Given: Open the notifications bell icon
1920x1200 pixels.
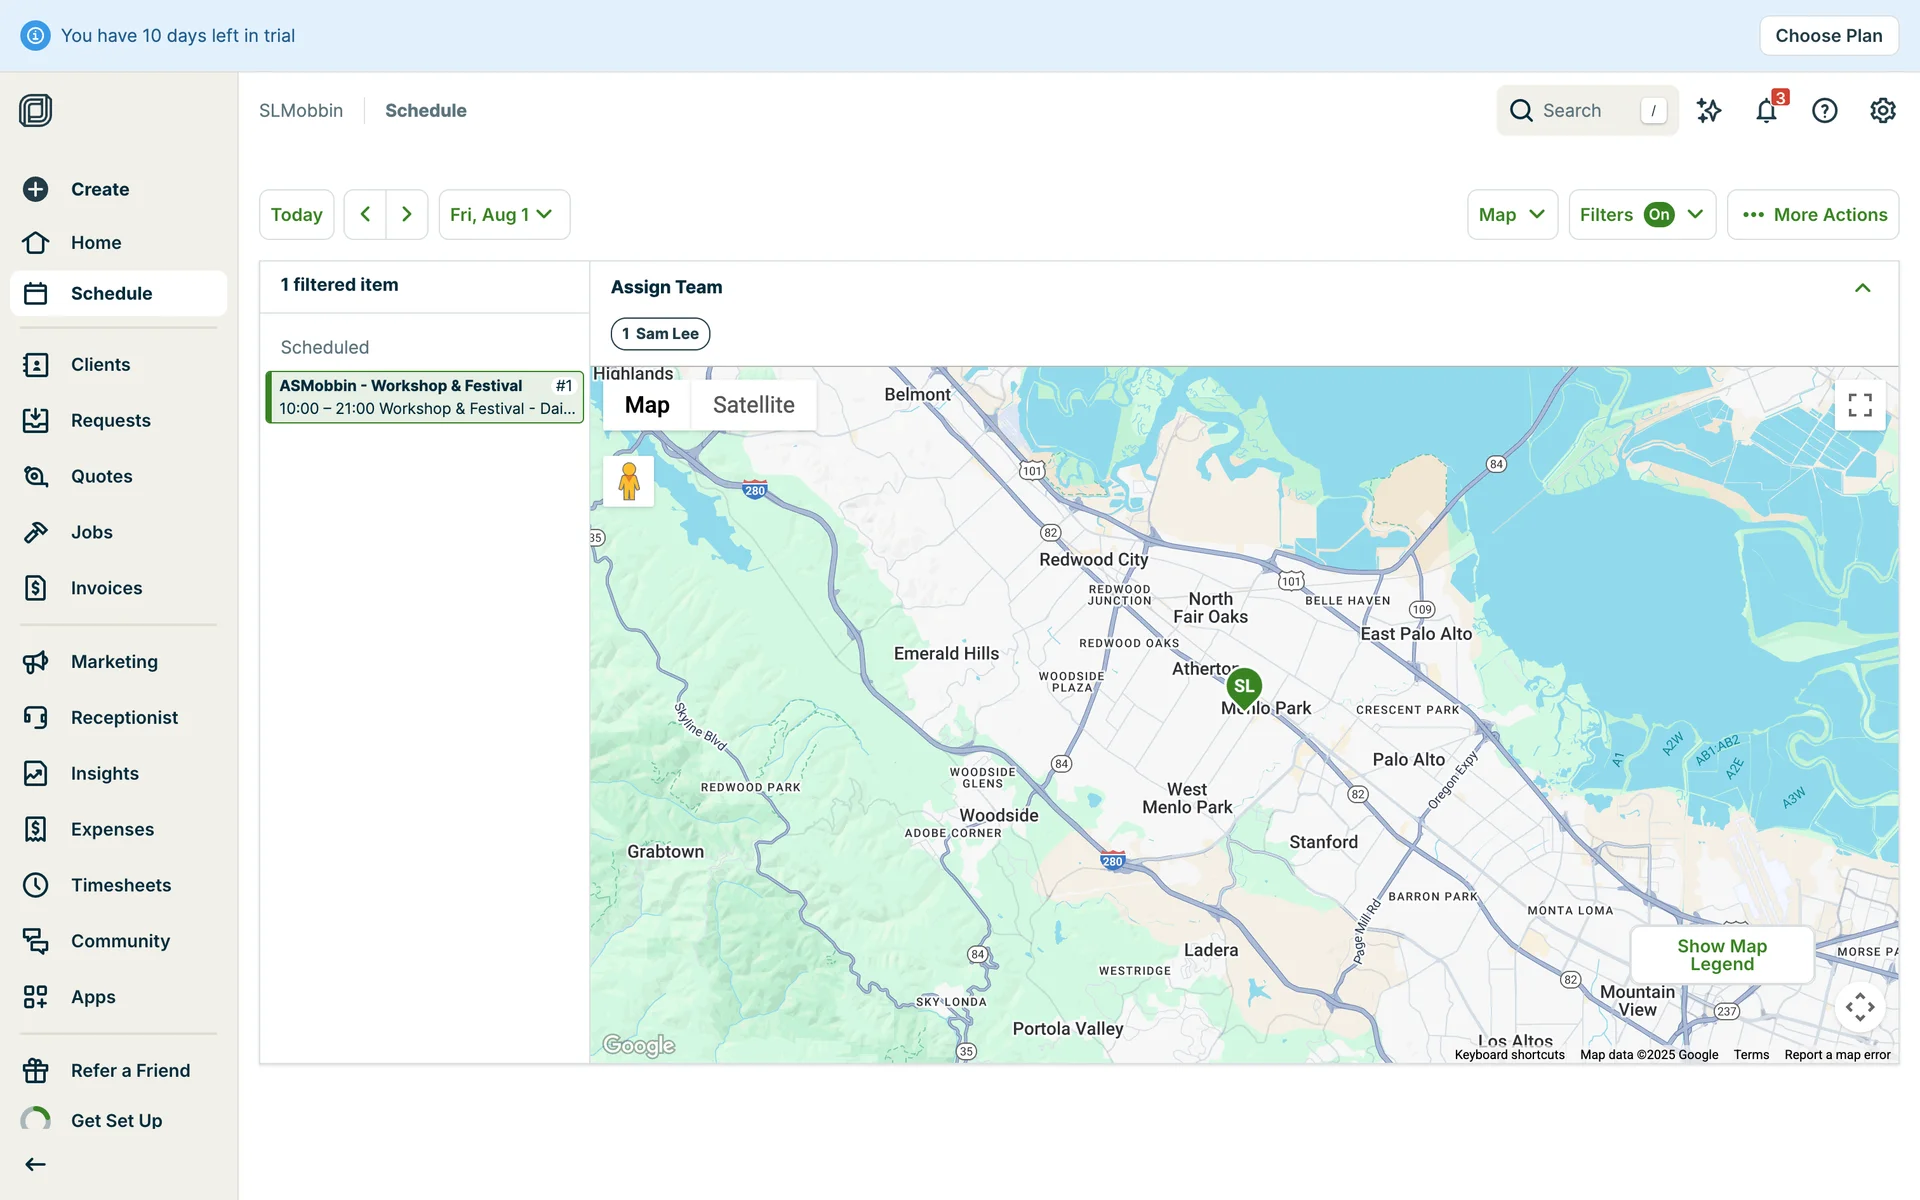Looking at the screenshot, I should pos(1766,110).
